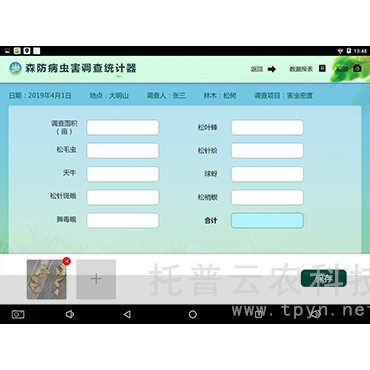Image resolution: width=370 pixels, height=370 pixels.
Task: Click the back arrow icon
Action: tap(272, 69)
